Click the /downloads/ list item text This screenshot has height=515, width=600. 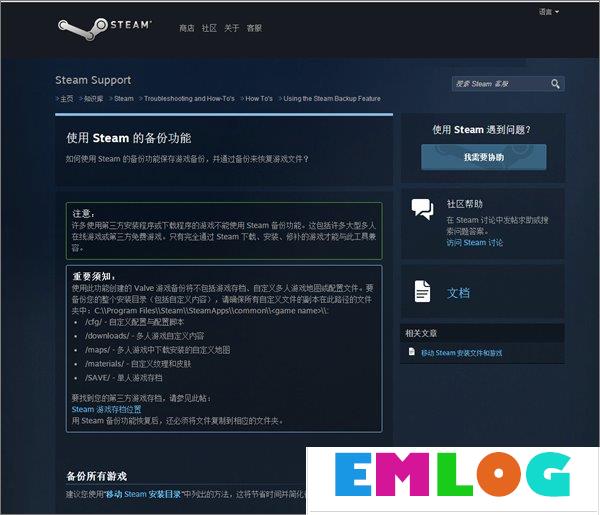point(145,336)
